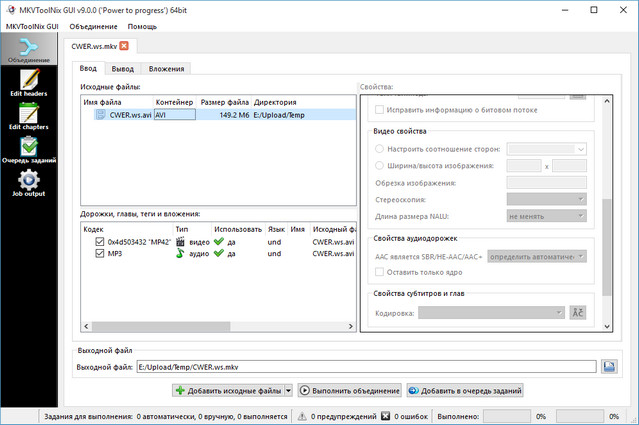This screenshot has height=425, width=639.
Task: Click the Выходной файл path field
Action: point(365,367)
